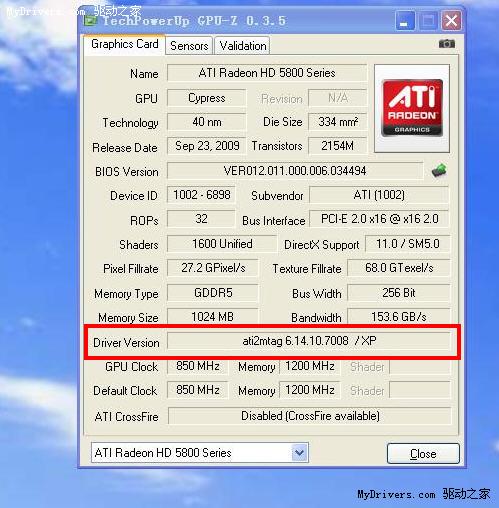Click the ROPs value 32
Viewport: 499px width, 508px height.
(201, 219)
